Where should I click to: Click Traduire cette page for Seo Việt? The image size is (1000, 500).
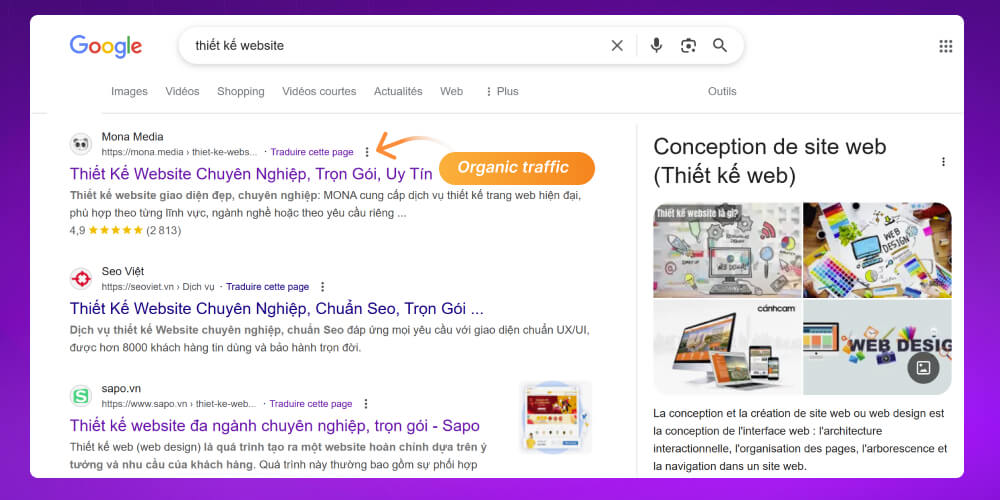(x=267, y=287)
